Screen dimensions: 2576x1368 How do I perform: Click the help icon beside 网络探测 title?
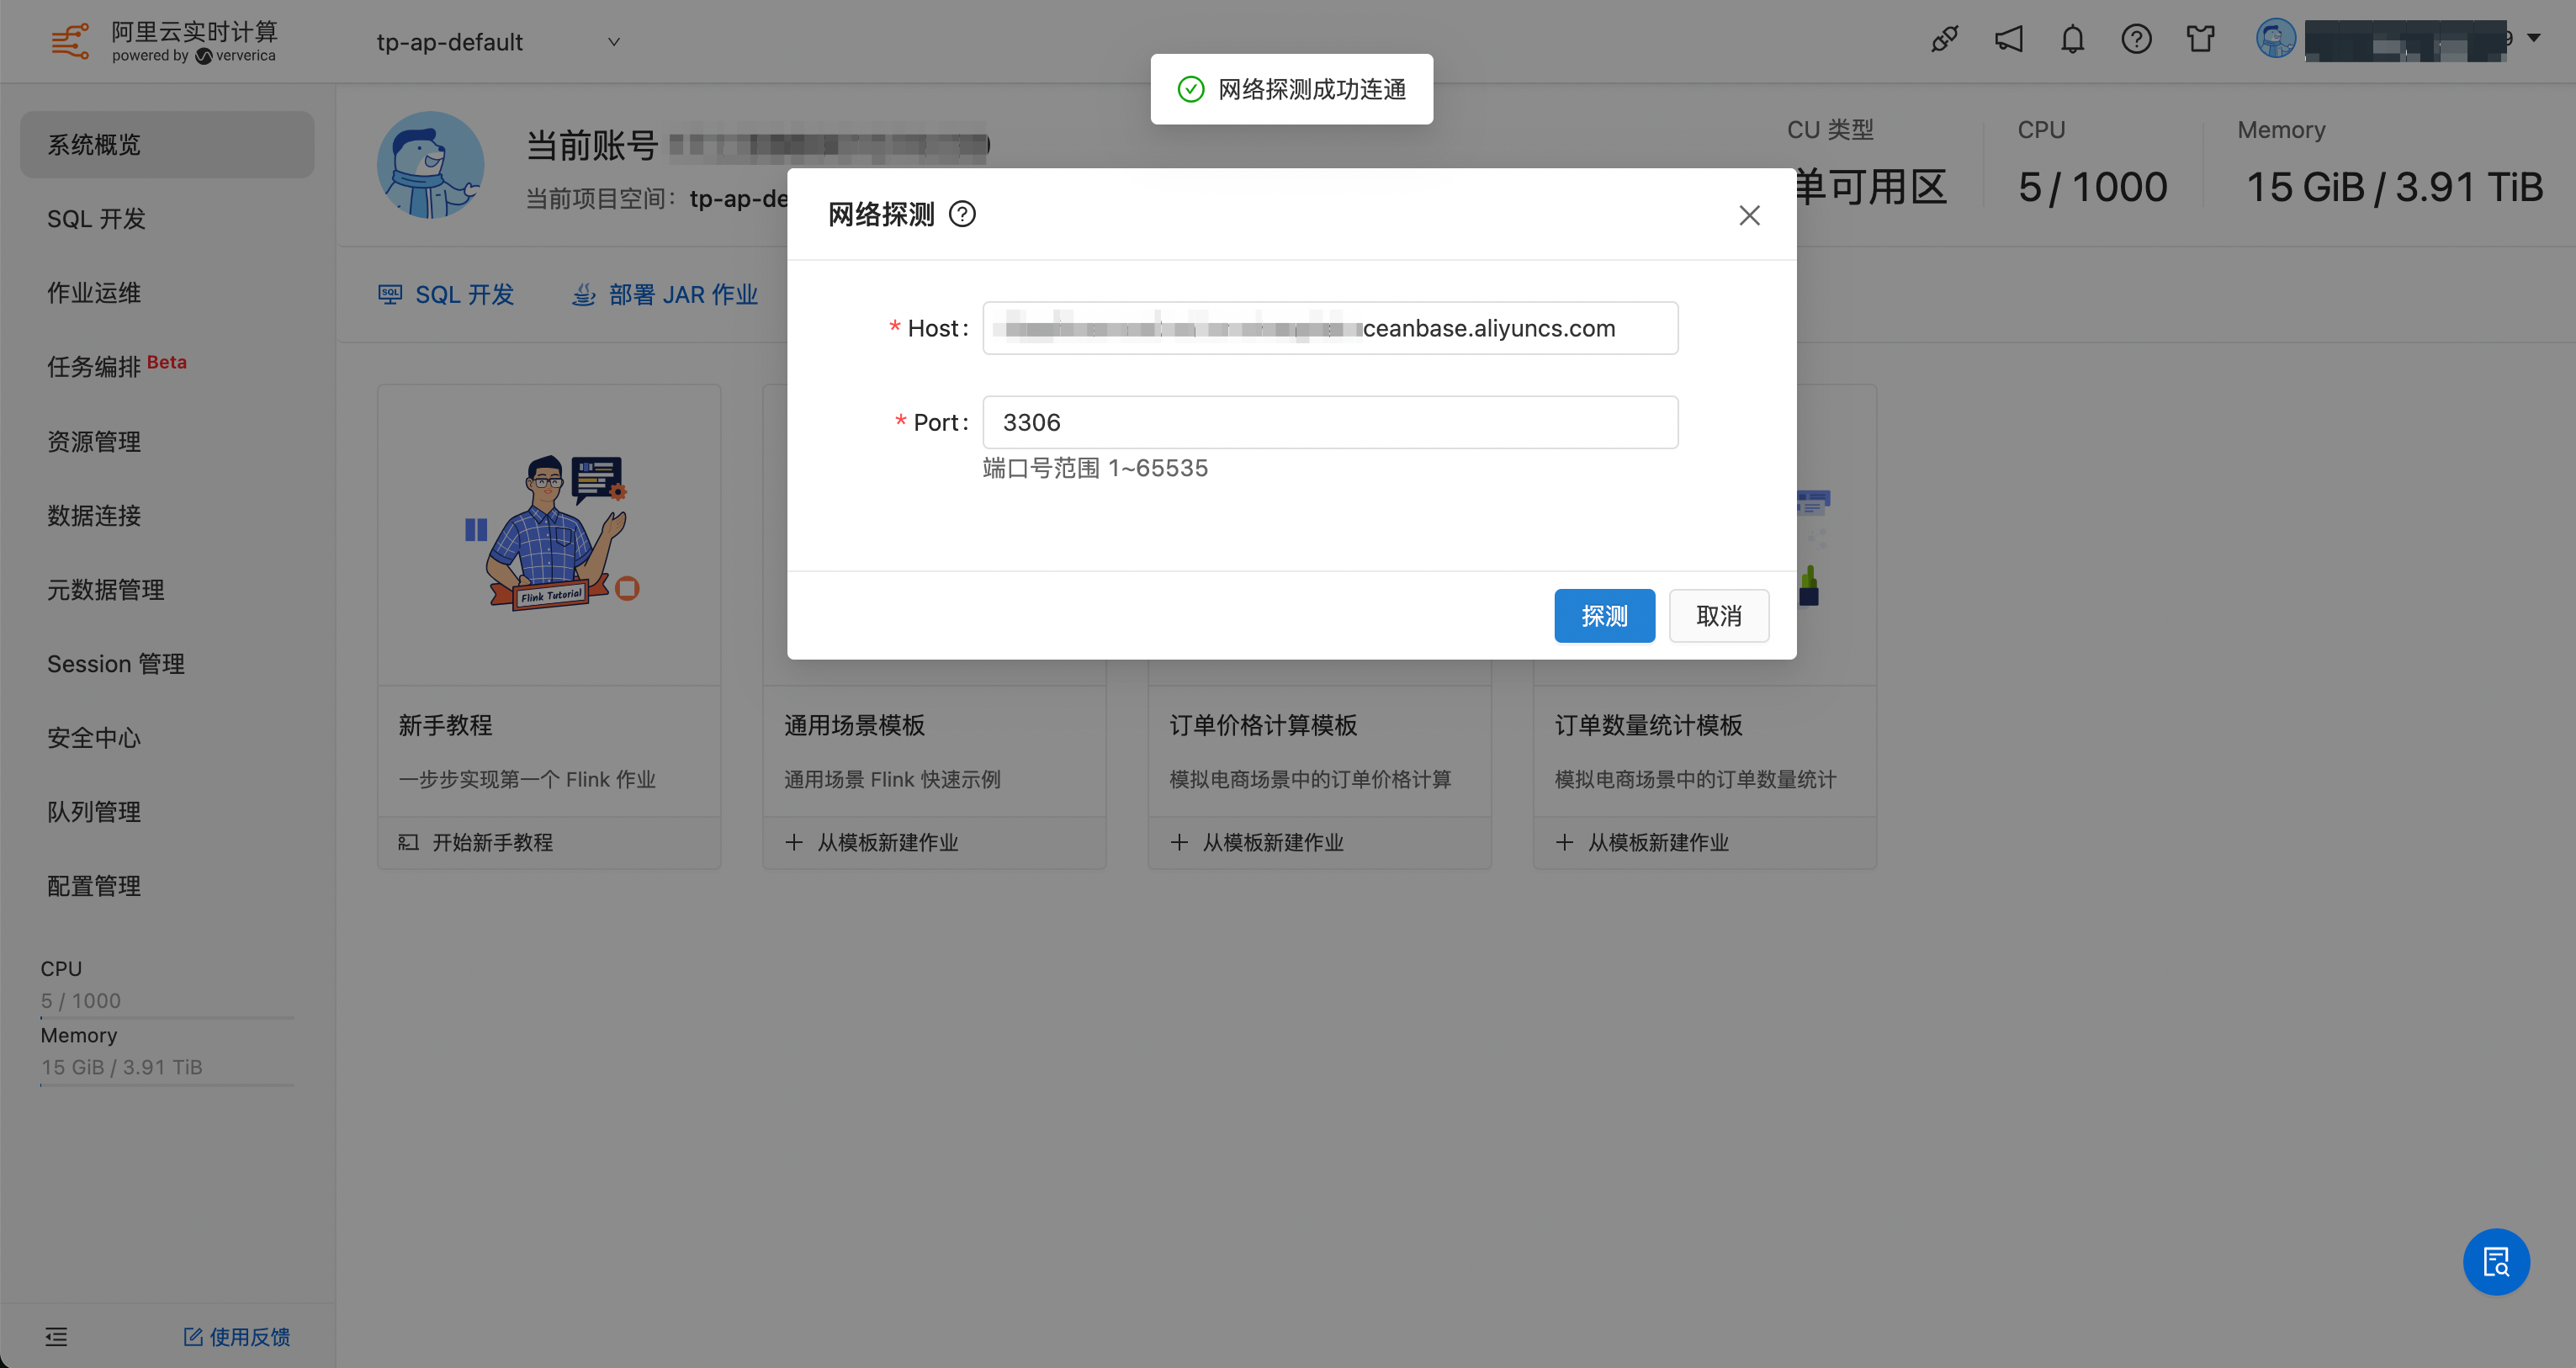pos(962,214)
